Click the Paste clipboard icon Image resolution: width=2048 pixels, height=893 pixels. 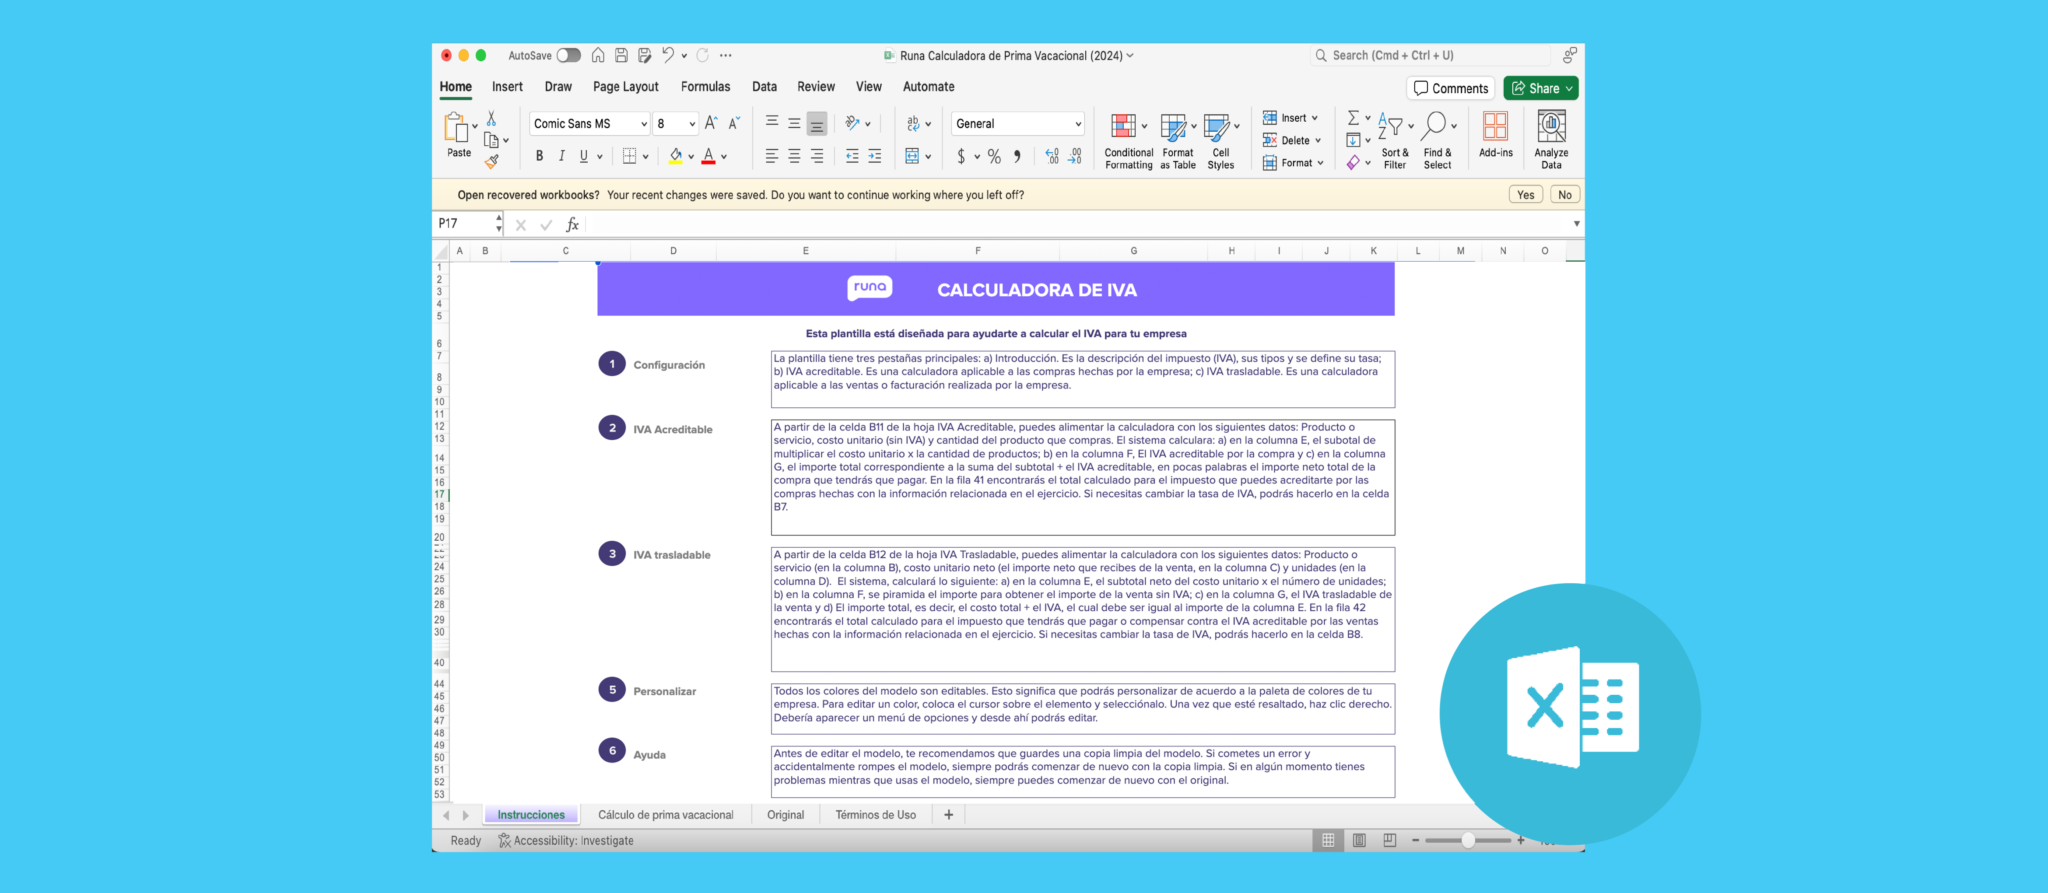coord(455,128)
